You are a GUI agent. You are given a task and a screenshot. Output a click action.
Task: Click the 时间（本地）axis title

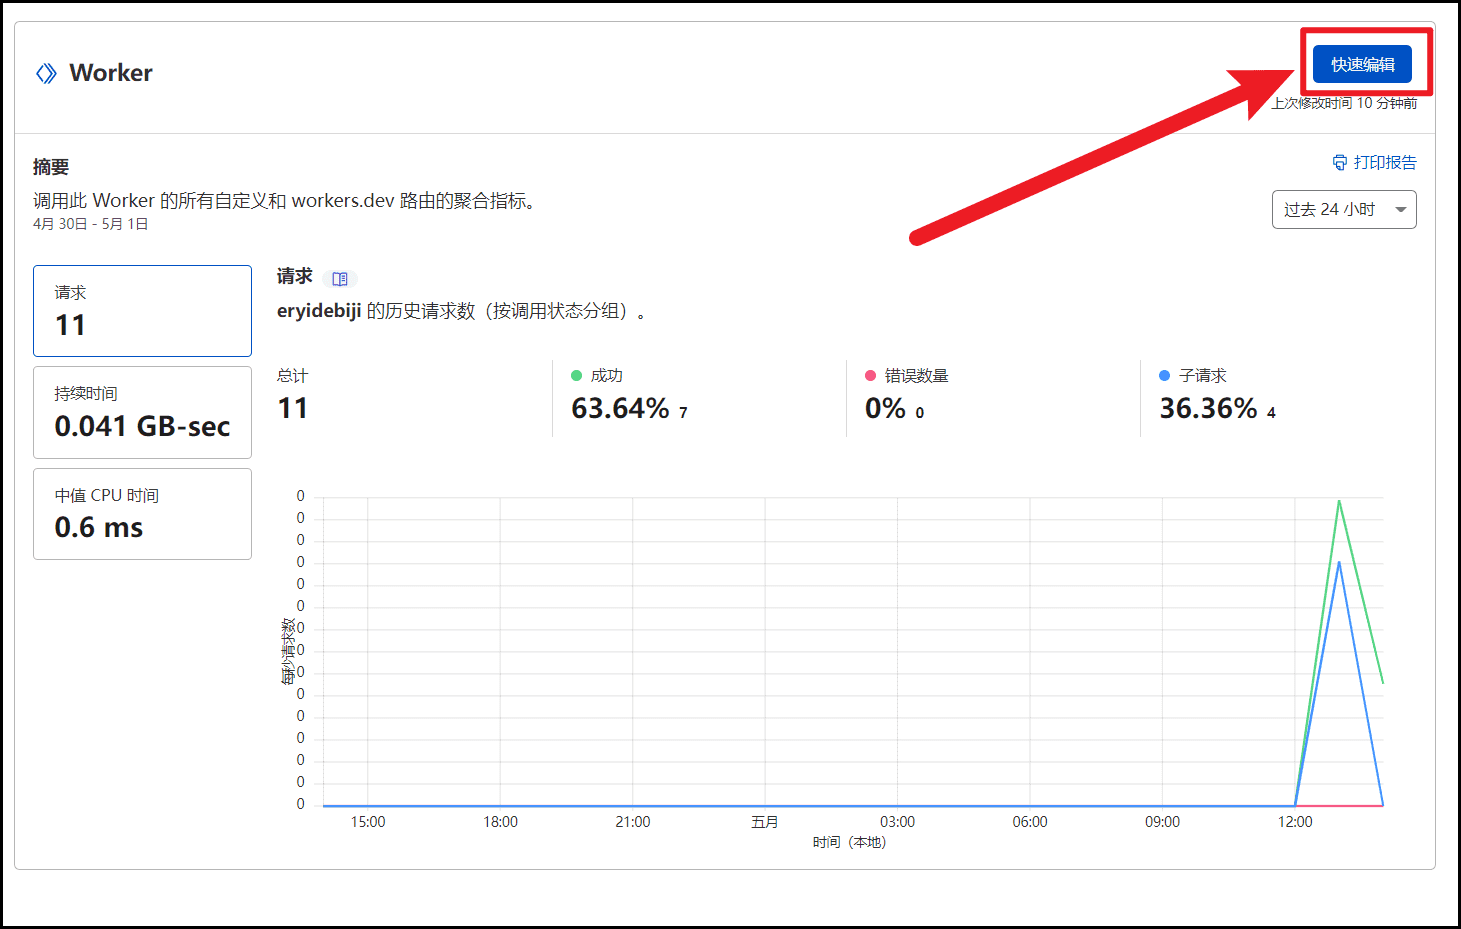(849, 843)
